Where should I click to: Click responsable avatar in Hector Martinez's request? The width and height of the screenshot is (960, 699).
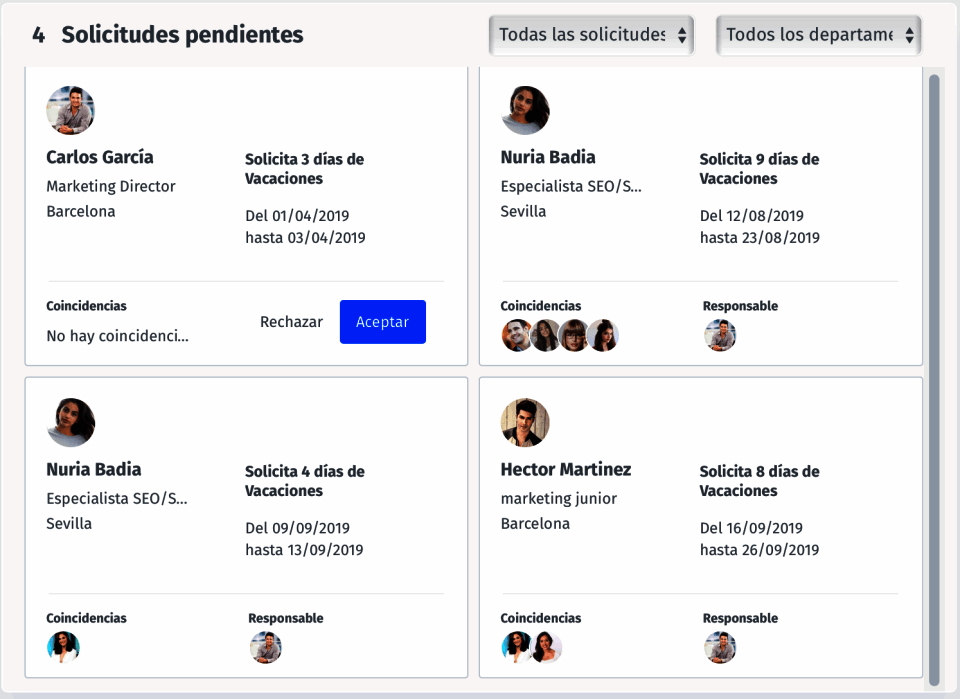720,648
